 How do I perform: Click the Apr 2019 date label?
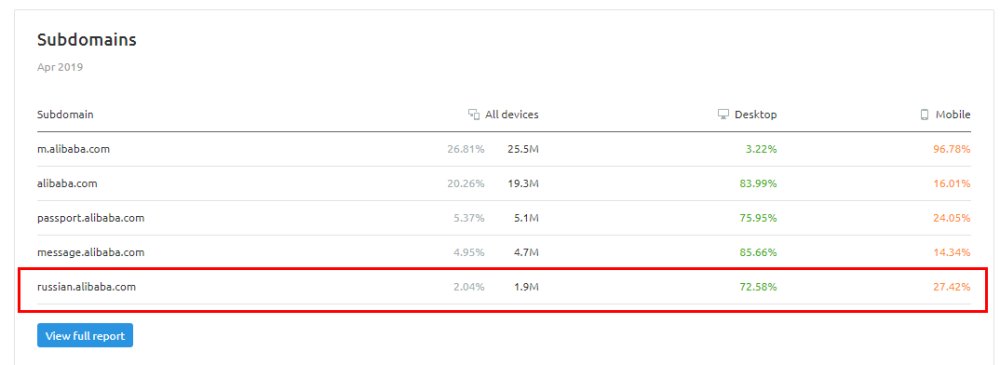(60, 67)
